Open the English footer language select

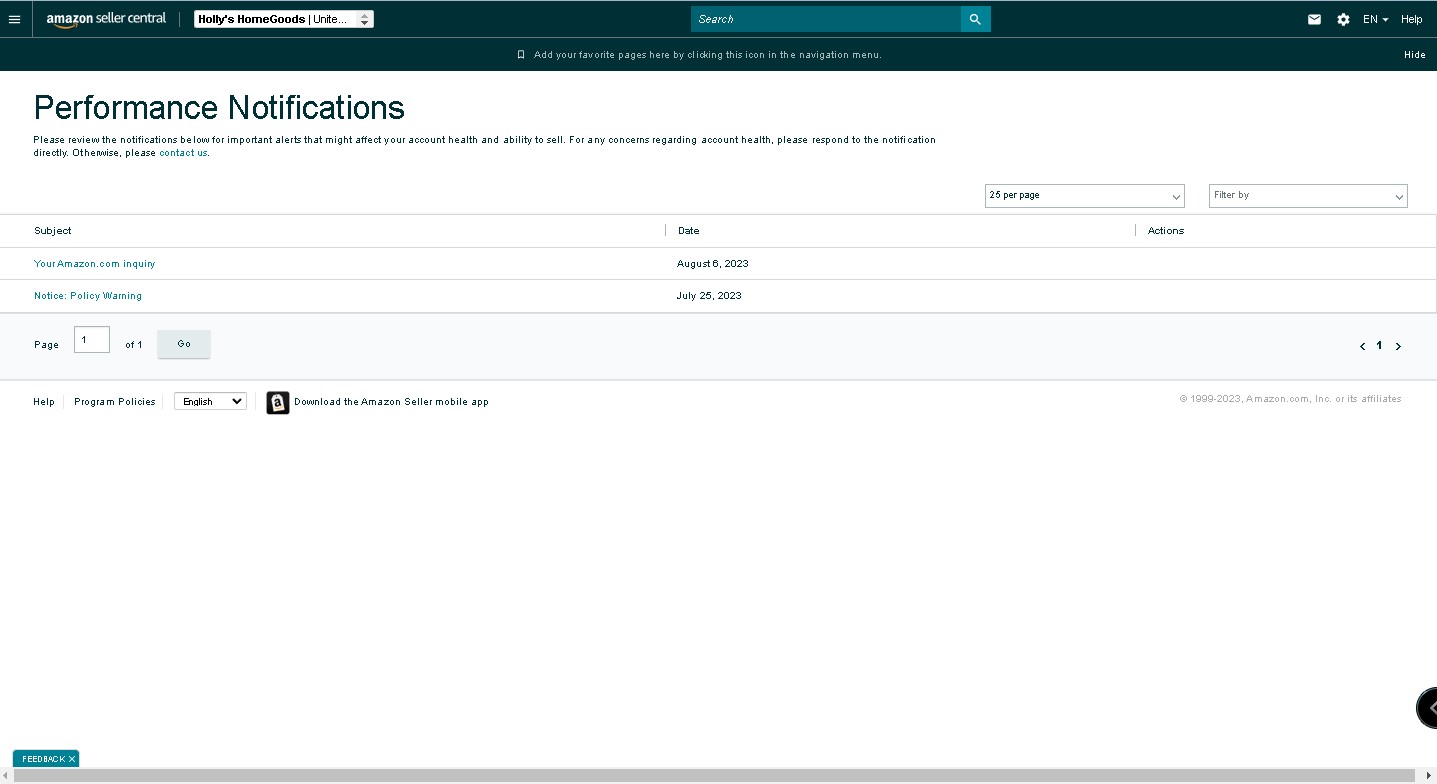pyautogui.click(x=210, y=401)
